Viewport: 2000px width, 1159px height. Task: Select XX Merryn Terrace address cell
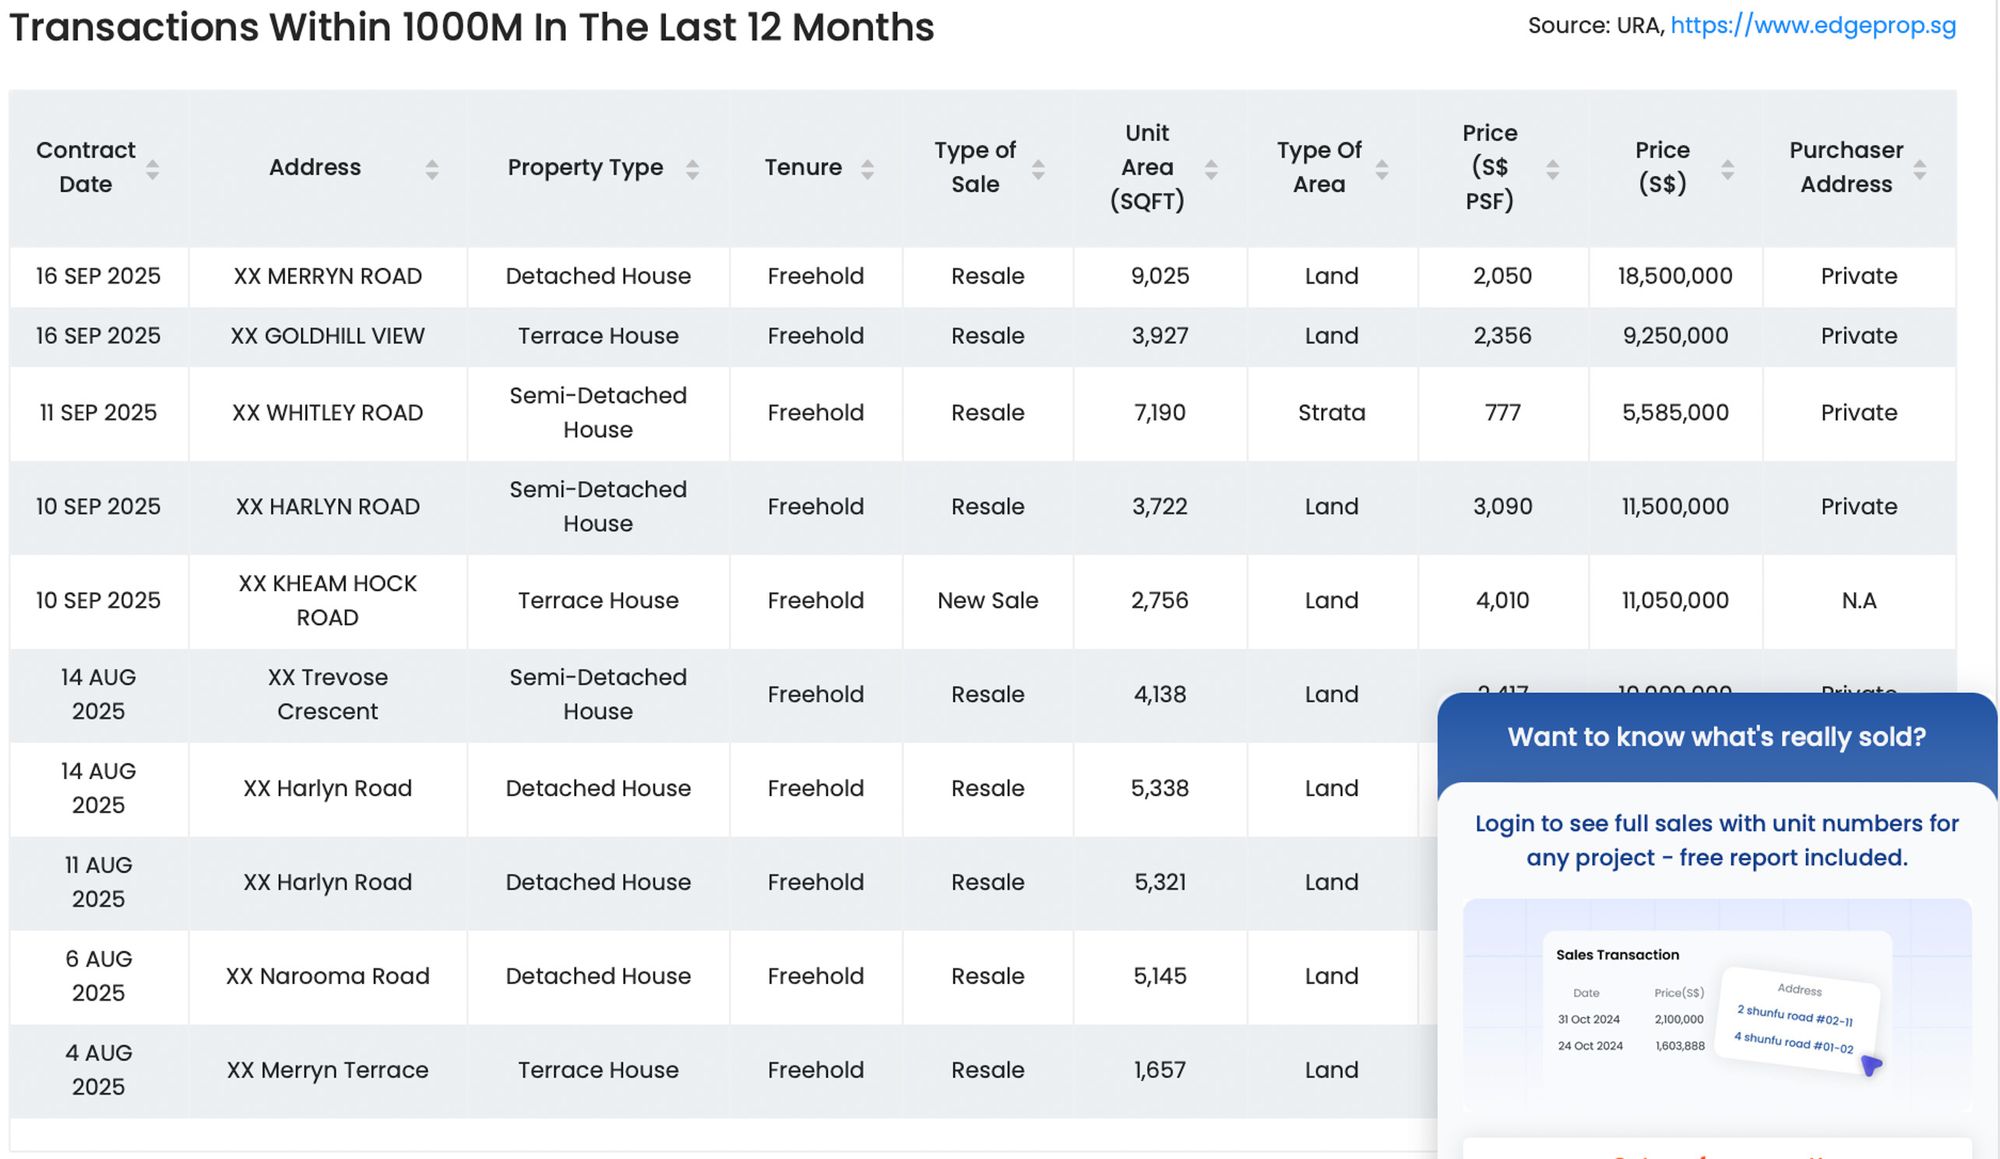327,1070
